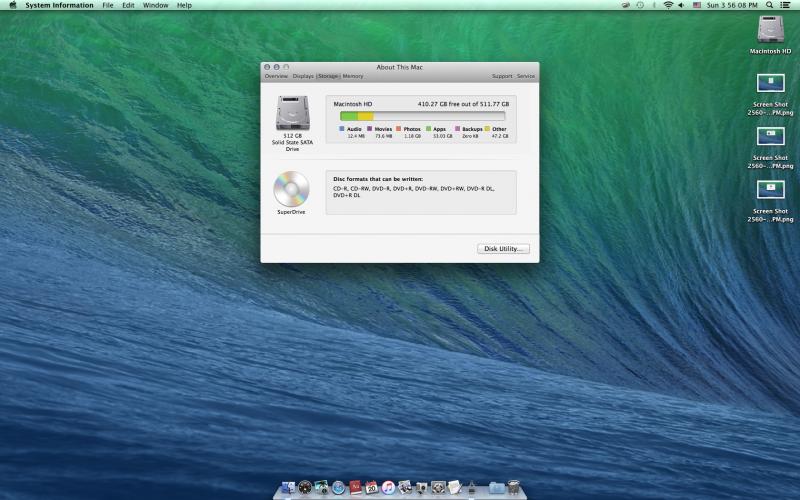Open the dark gauge Dashboard icon in Dock
The width and height of the screenshot is (800, 500).
(305, 487)
